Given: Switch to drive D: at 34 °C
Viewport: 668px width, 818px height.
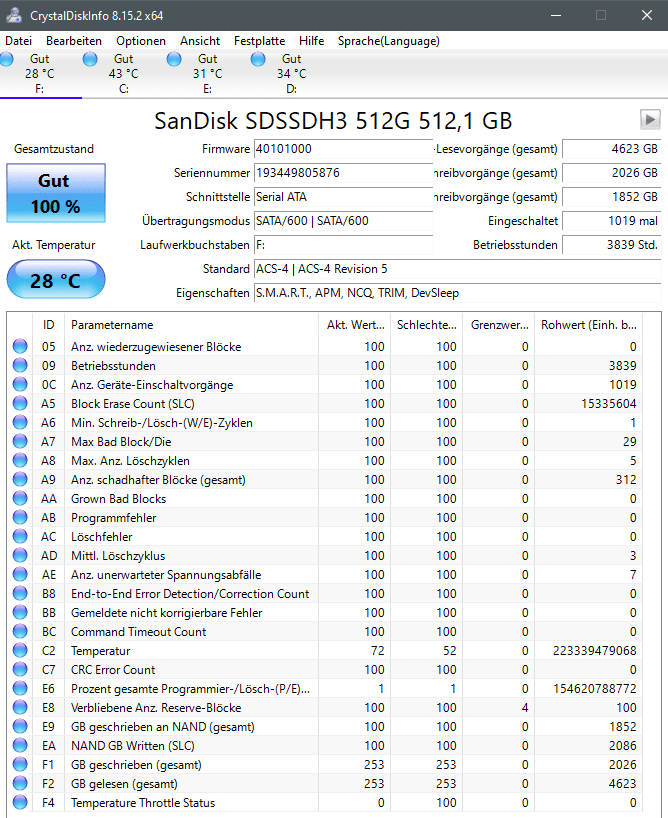Looking at the screenshot, I should (x=291, y=74).
